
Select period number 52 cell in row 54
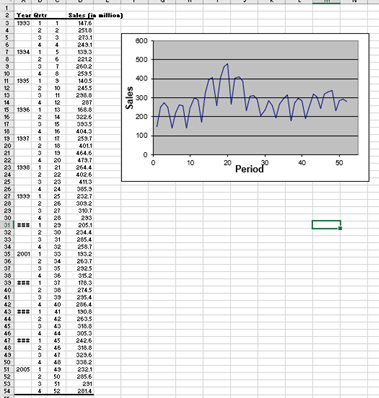tap(57, 391)
